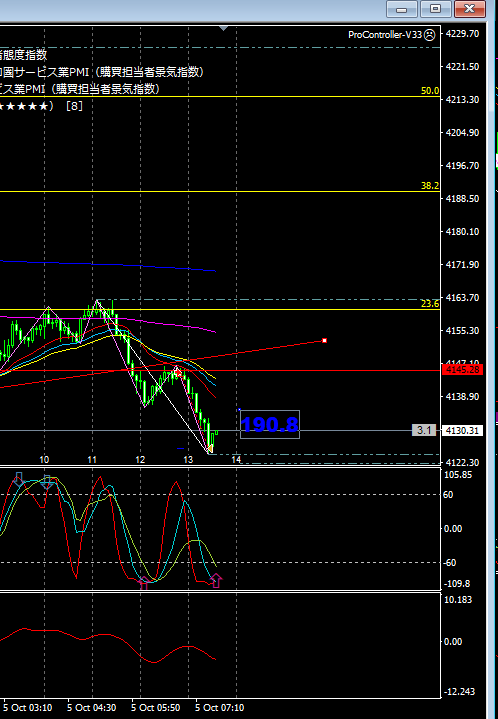Click the 4122.30 price scale value

coord(462,463)
